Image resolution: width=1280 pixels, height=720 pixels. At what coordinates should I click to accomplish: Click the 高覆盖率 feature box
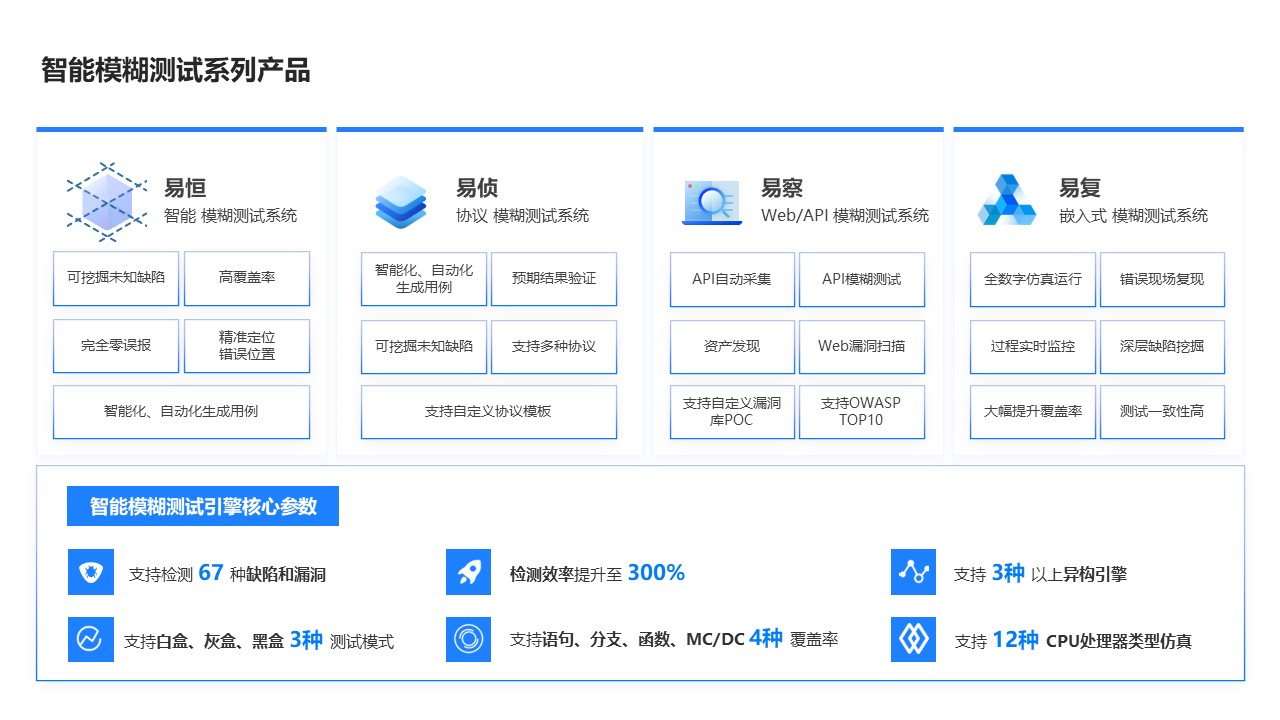(x=247, y=278)
